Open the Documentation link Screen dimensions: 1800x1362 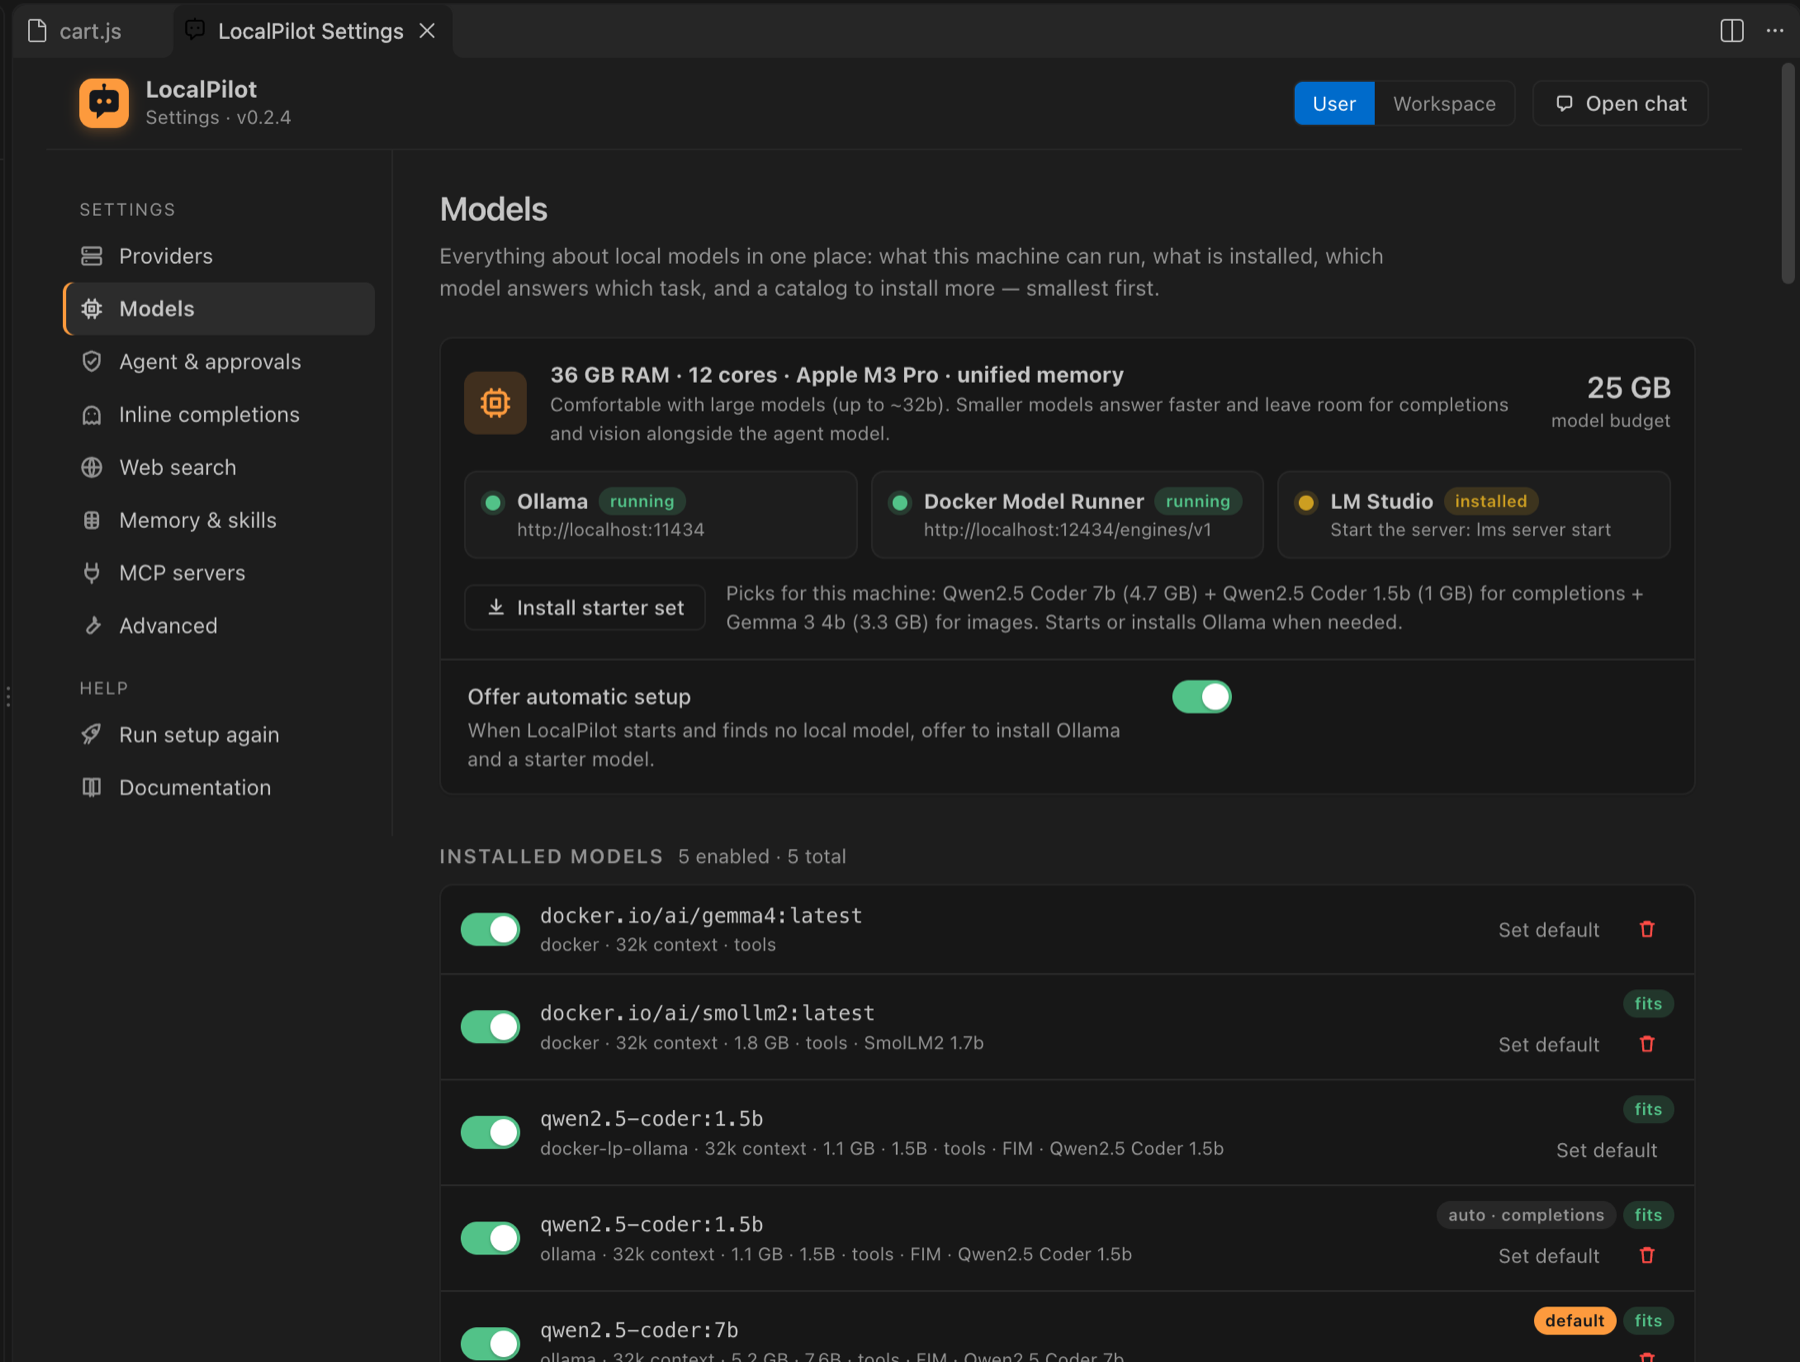[x=219, y=788]
